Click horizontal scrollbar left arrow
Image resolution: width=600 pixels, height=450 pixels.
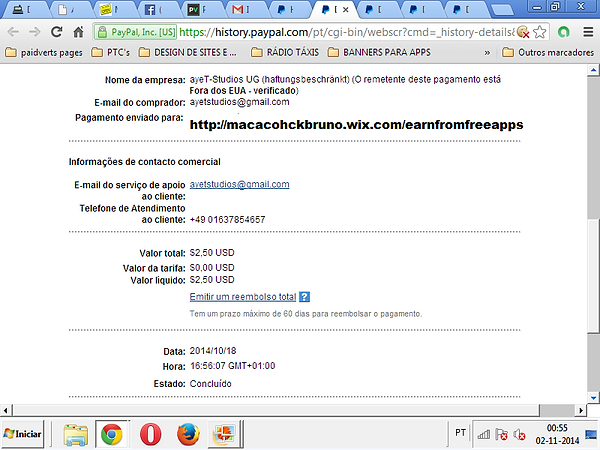coord(5,411)
